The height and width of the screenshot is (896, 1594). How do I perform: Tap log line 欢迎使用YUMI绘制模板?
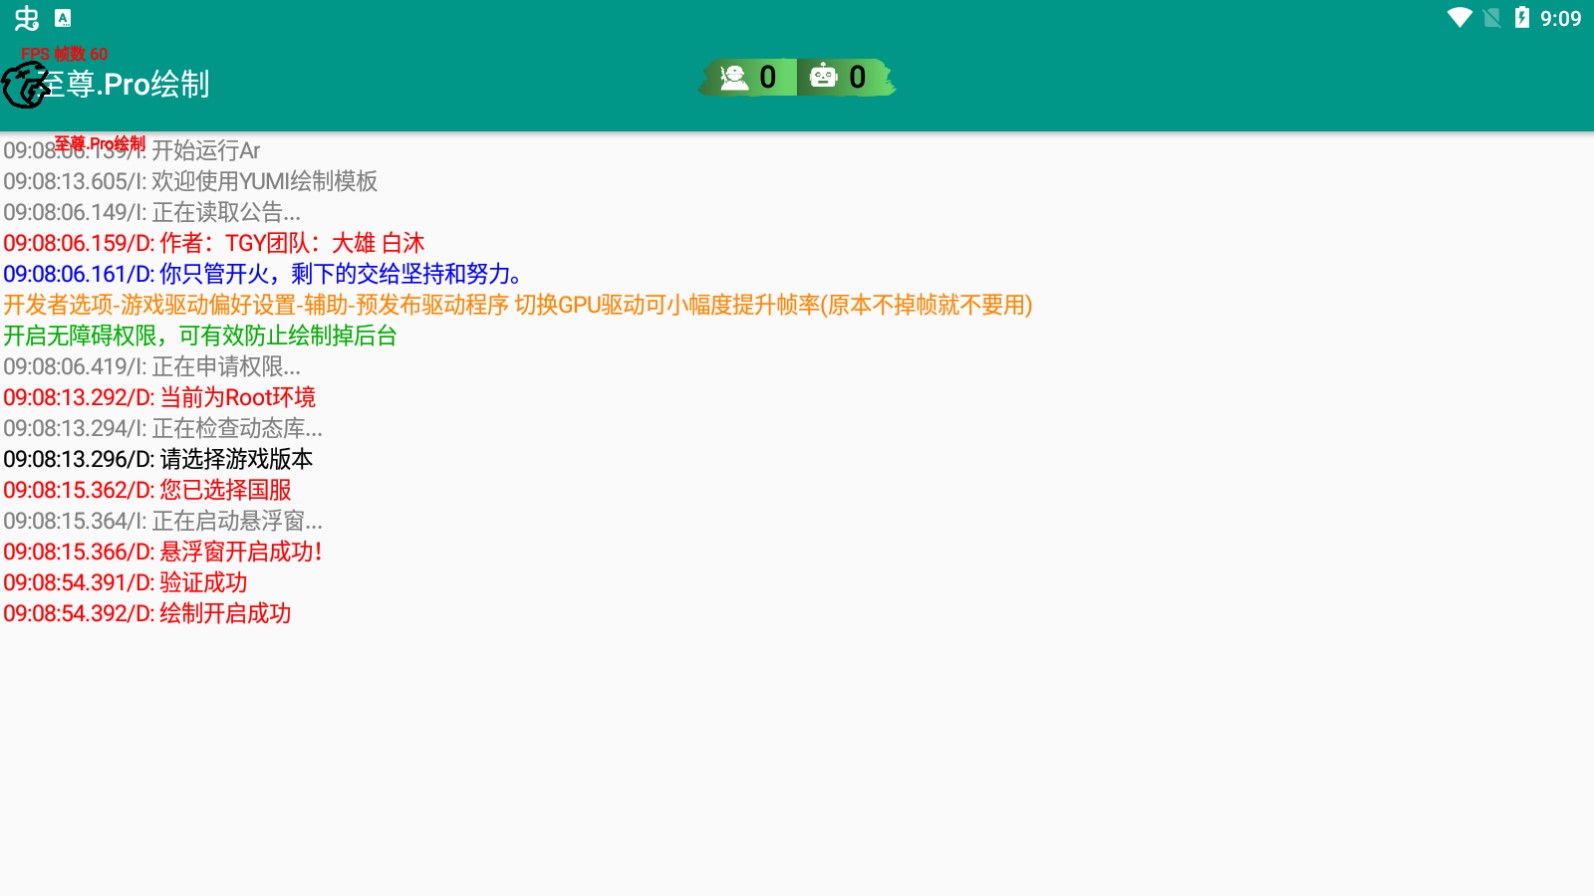click(190, 181)
